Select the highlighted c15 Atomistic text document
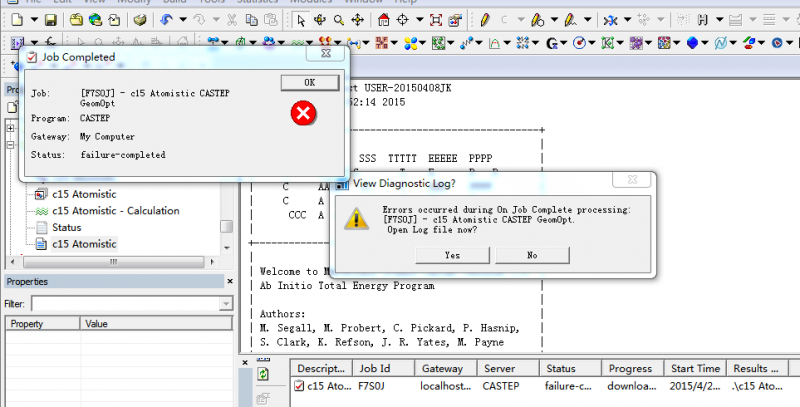The height and width of the screenshot is (407, 800). (x=84, y=244)
